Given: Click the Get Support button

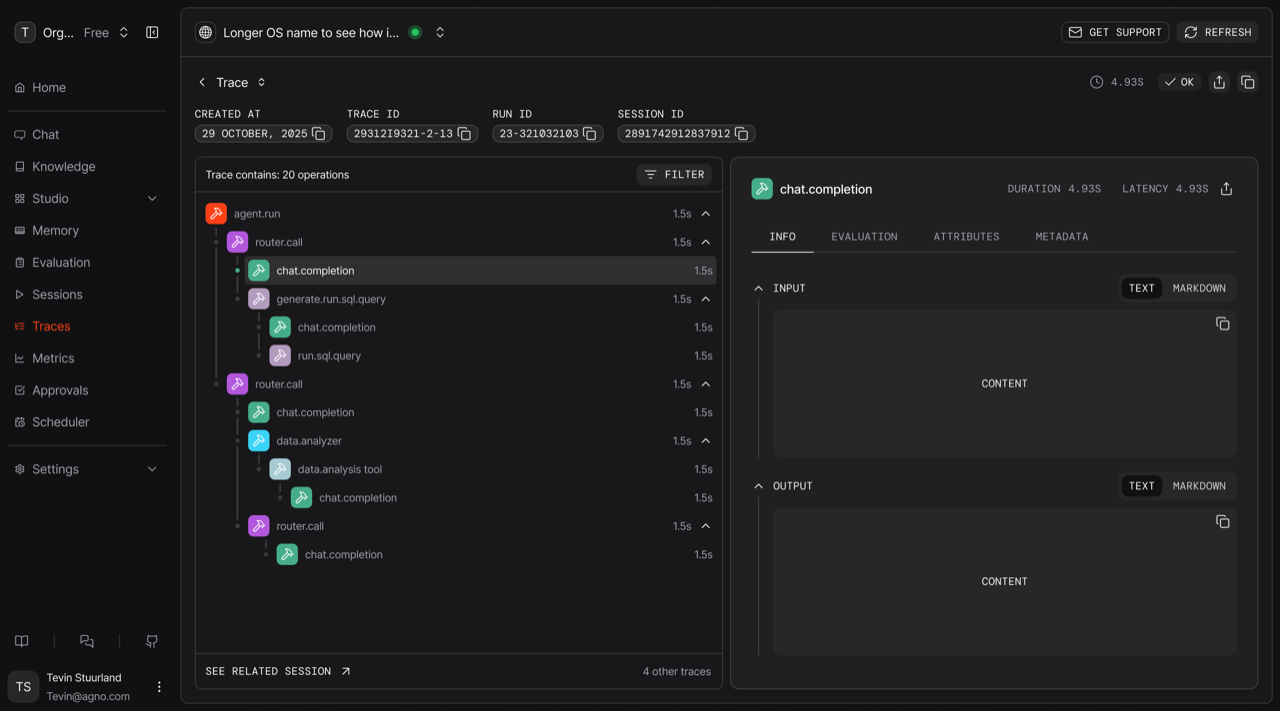Looking at the screenshot, I should click(1115, 32).
